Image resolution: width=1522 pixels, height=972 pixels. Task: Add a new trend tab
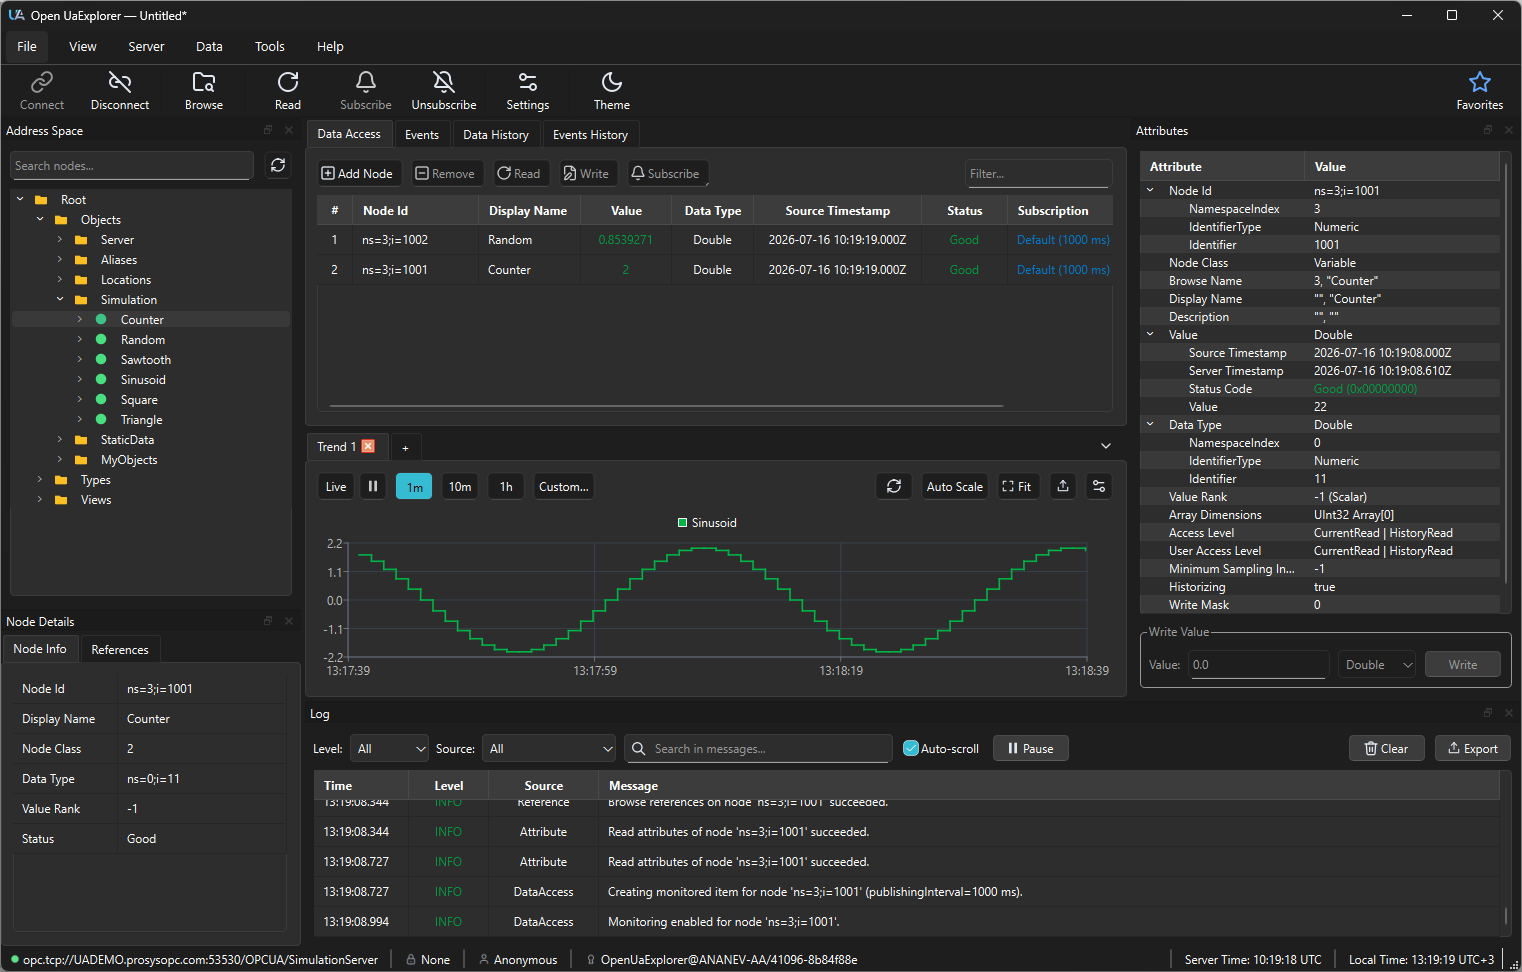405,447
